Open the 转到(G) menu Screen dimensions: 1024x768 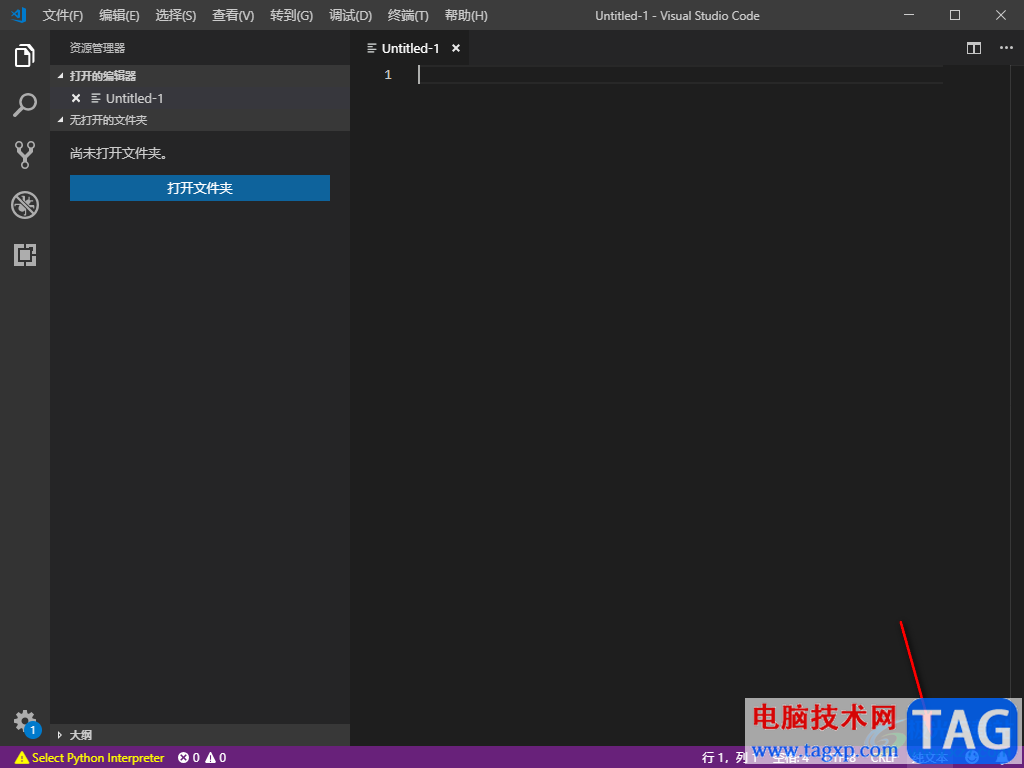291,16
